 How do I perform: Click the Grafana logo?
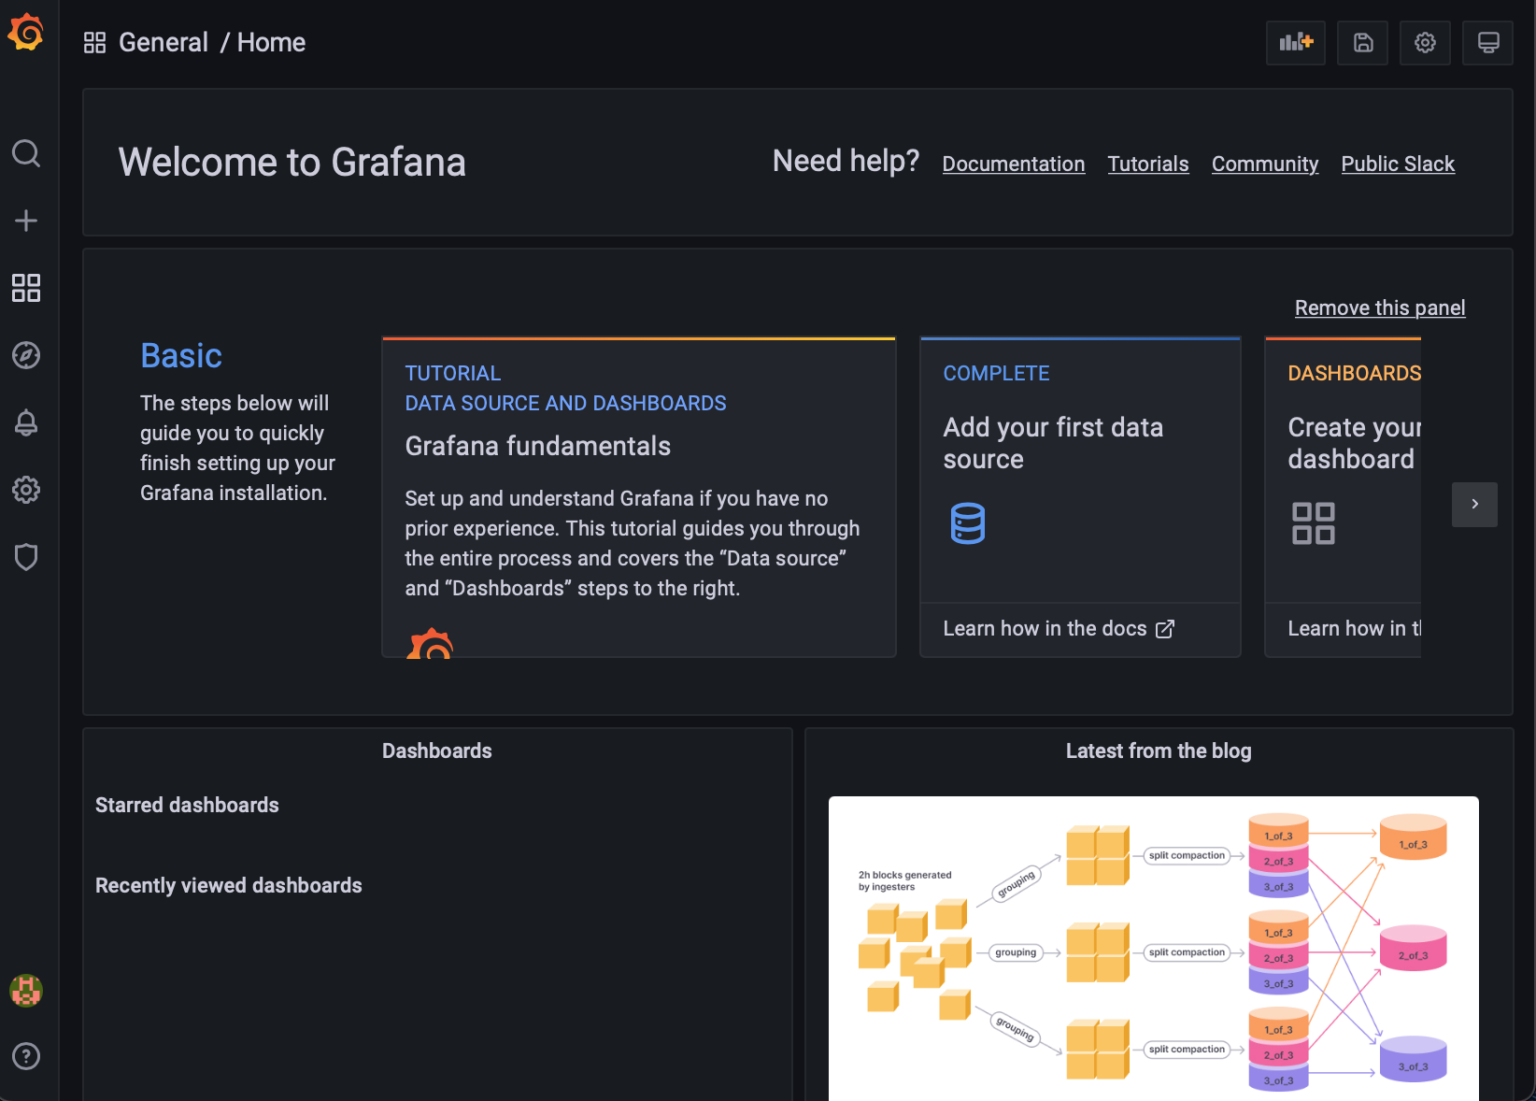25,31
